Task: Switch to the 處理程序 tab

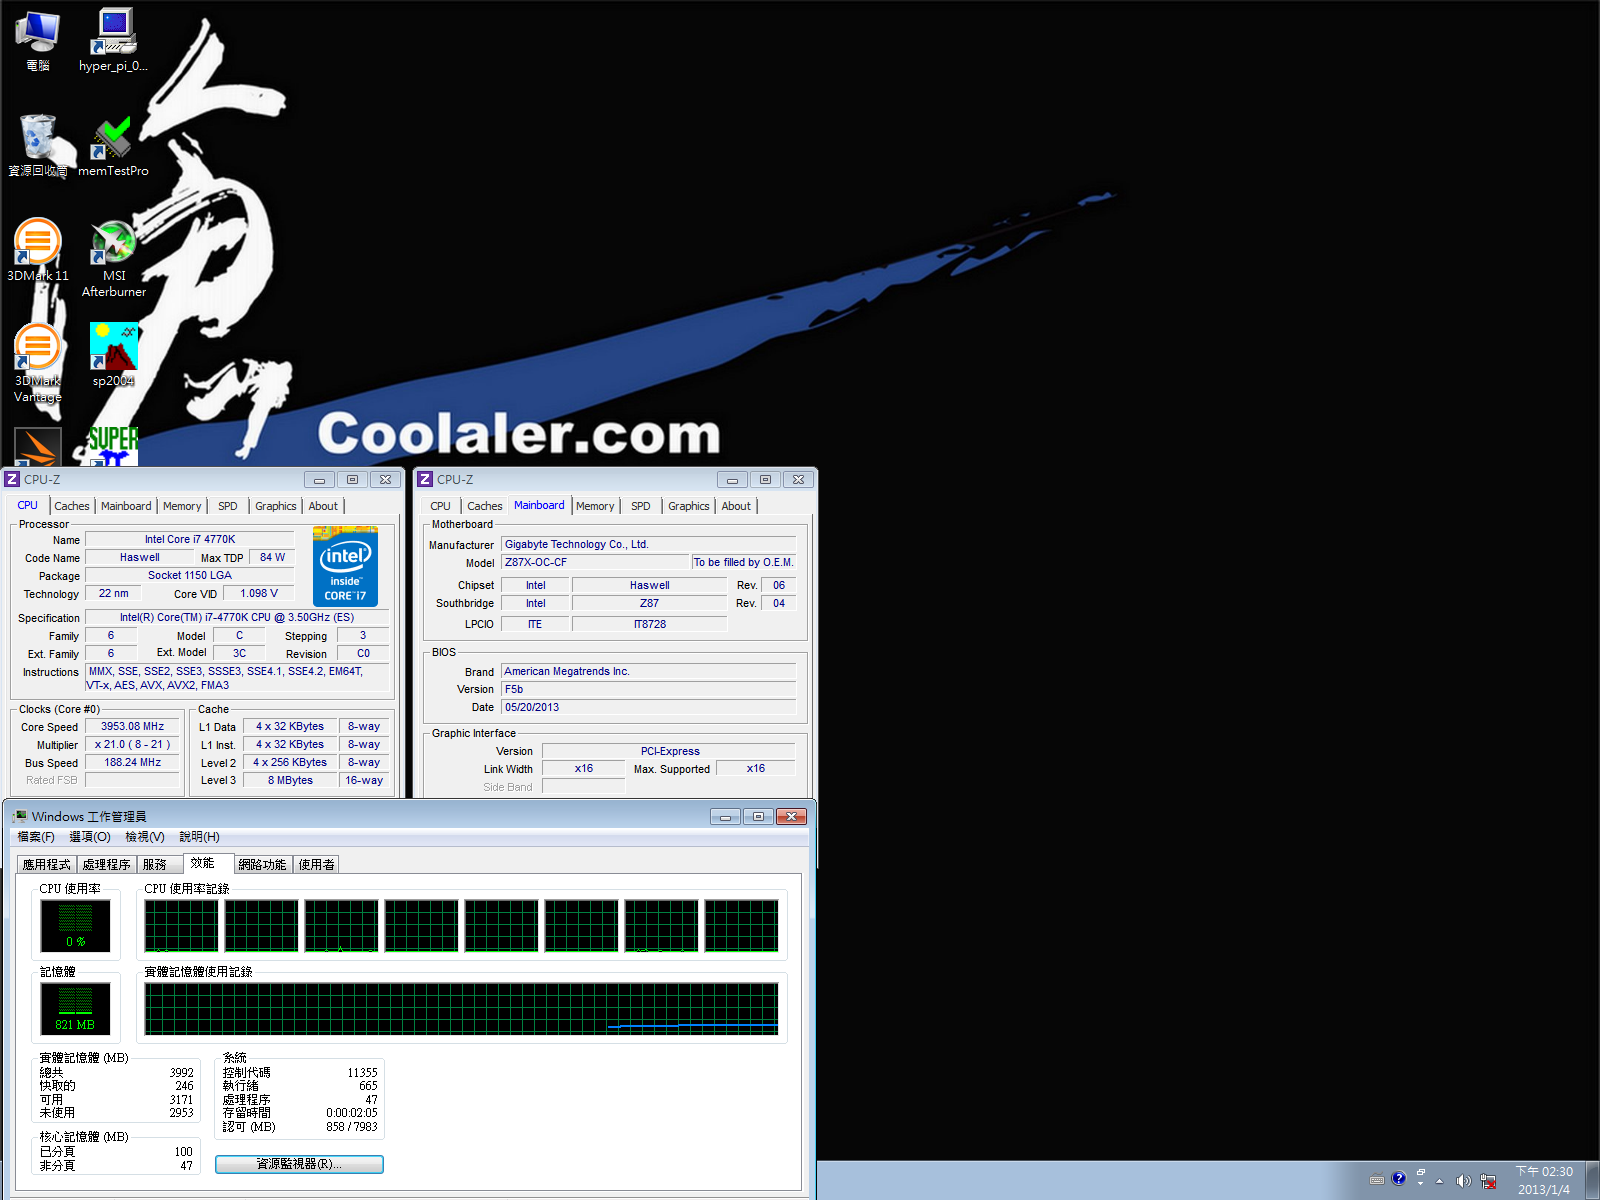Action: click(x=107, y=865)
